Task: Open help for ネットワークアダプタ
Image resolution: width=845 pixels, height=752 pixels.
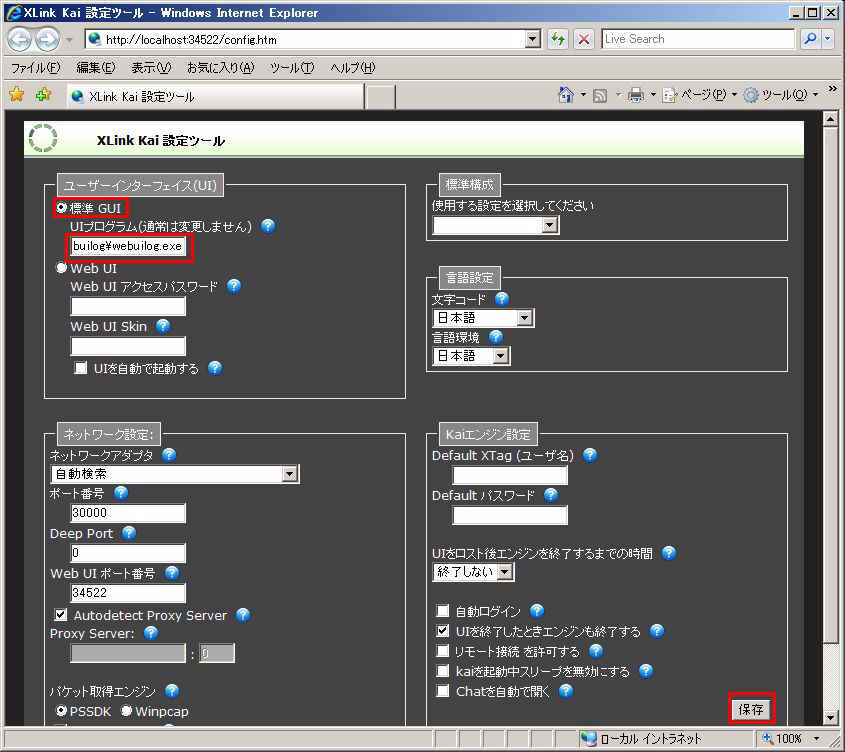Action: pyautogui.click(x=169, y=455)
